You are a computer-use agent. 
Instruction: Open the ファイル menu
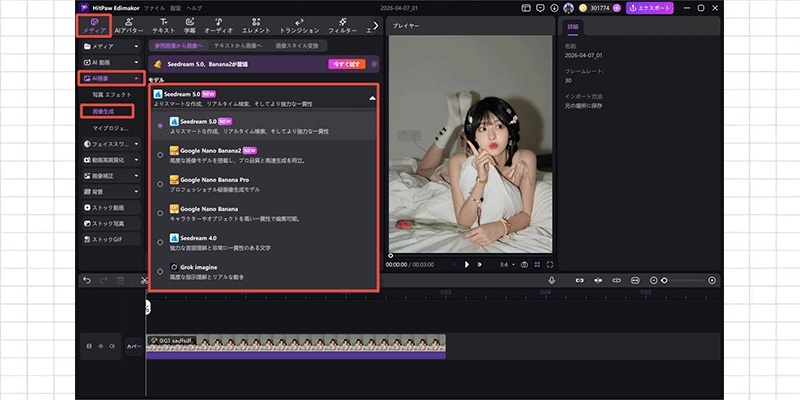pyautogui.click(x=154, y=8)
